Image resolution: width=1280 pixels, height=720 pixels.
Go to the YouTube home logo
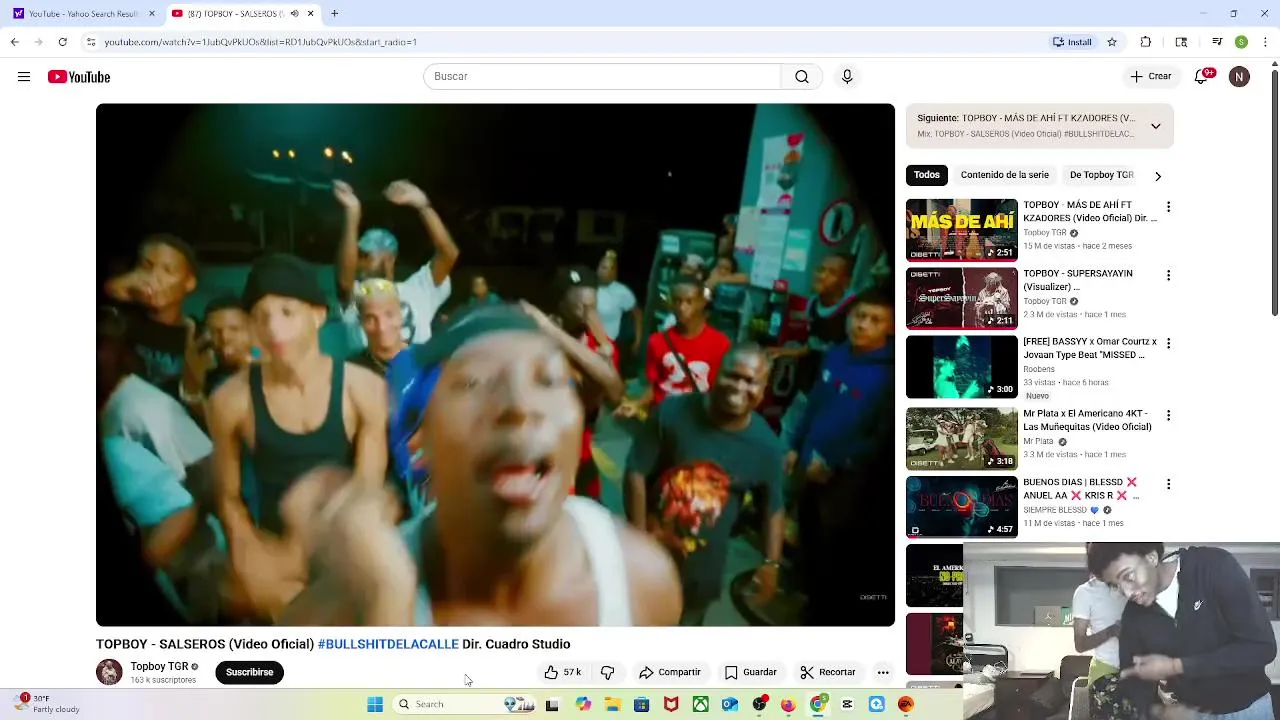pyautogui.click(x=79, y=77)
